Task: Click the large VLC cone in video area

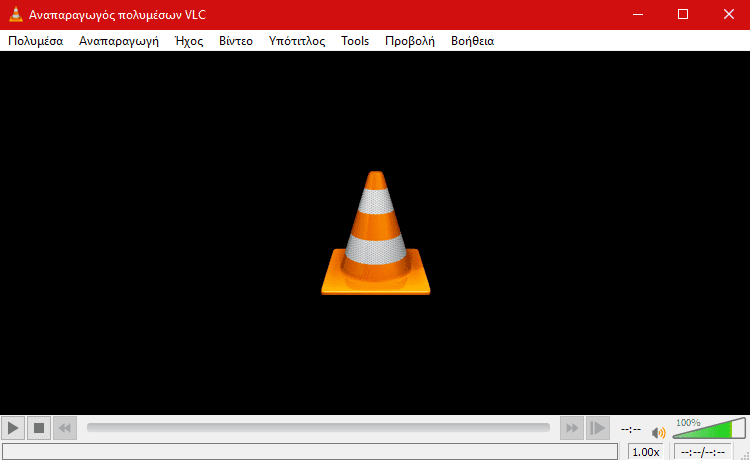Action: (x=375, y=233)
